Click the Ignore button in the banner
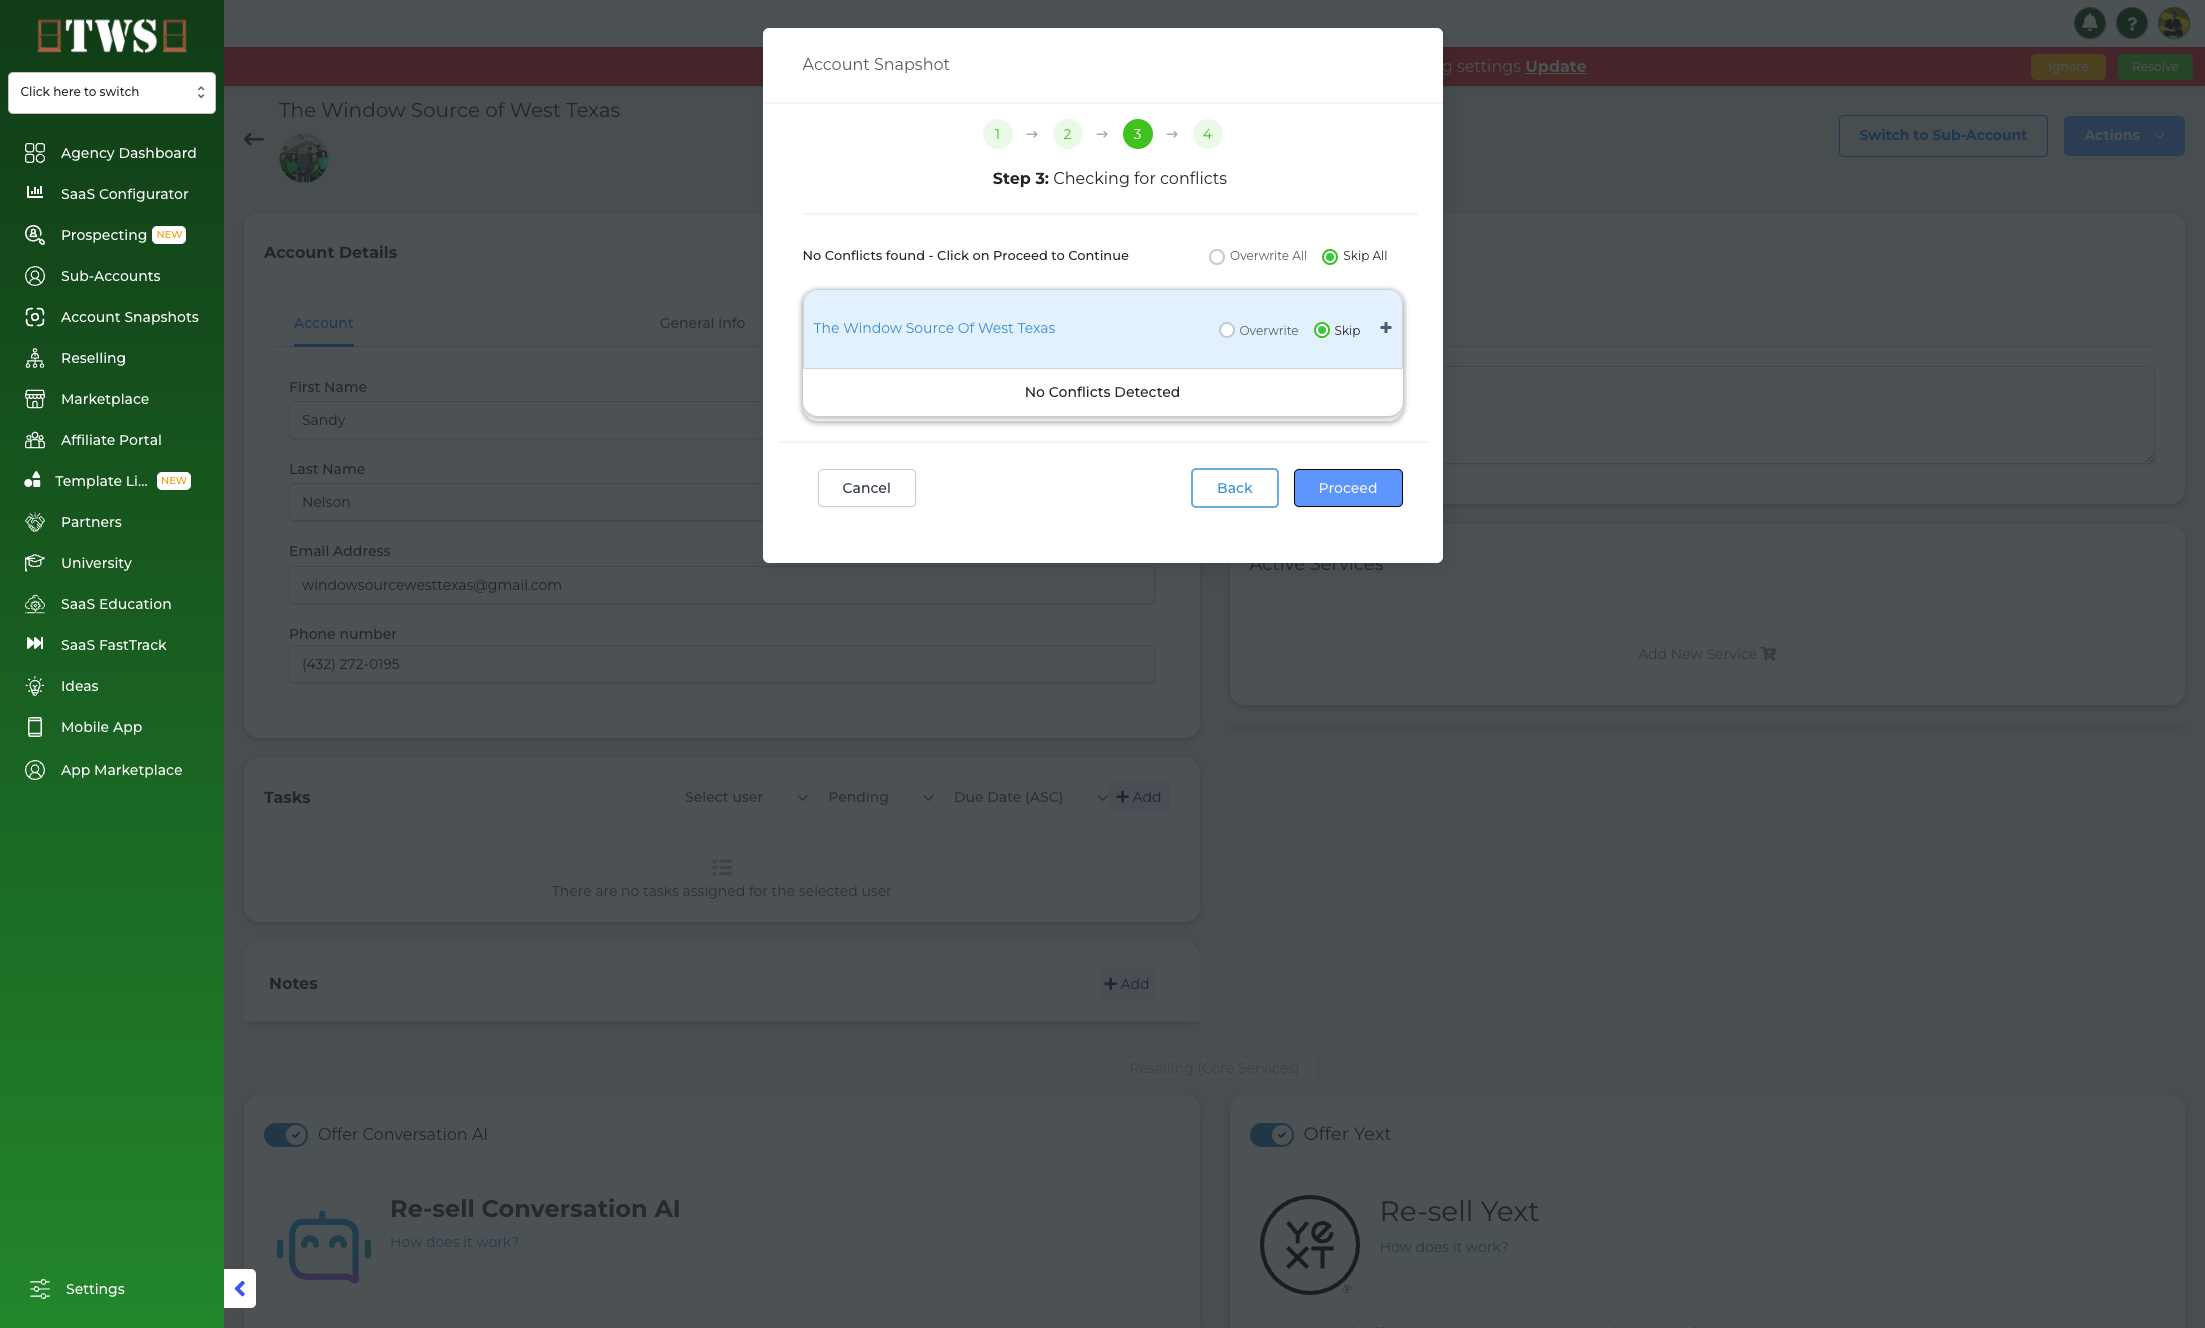2205x1328 pixels. click(2068, 66)
